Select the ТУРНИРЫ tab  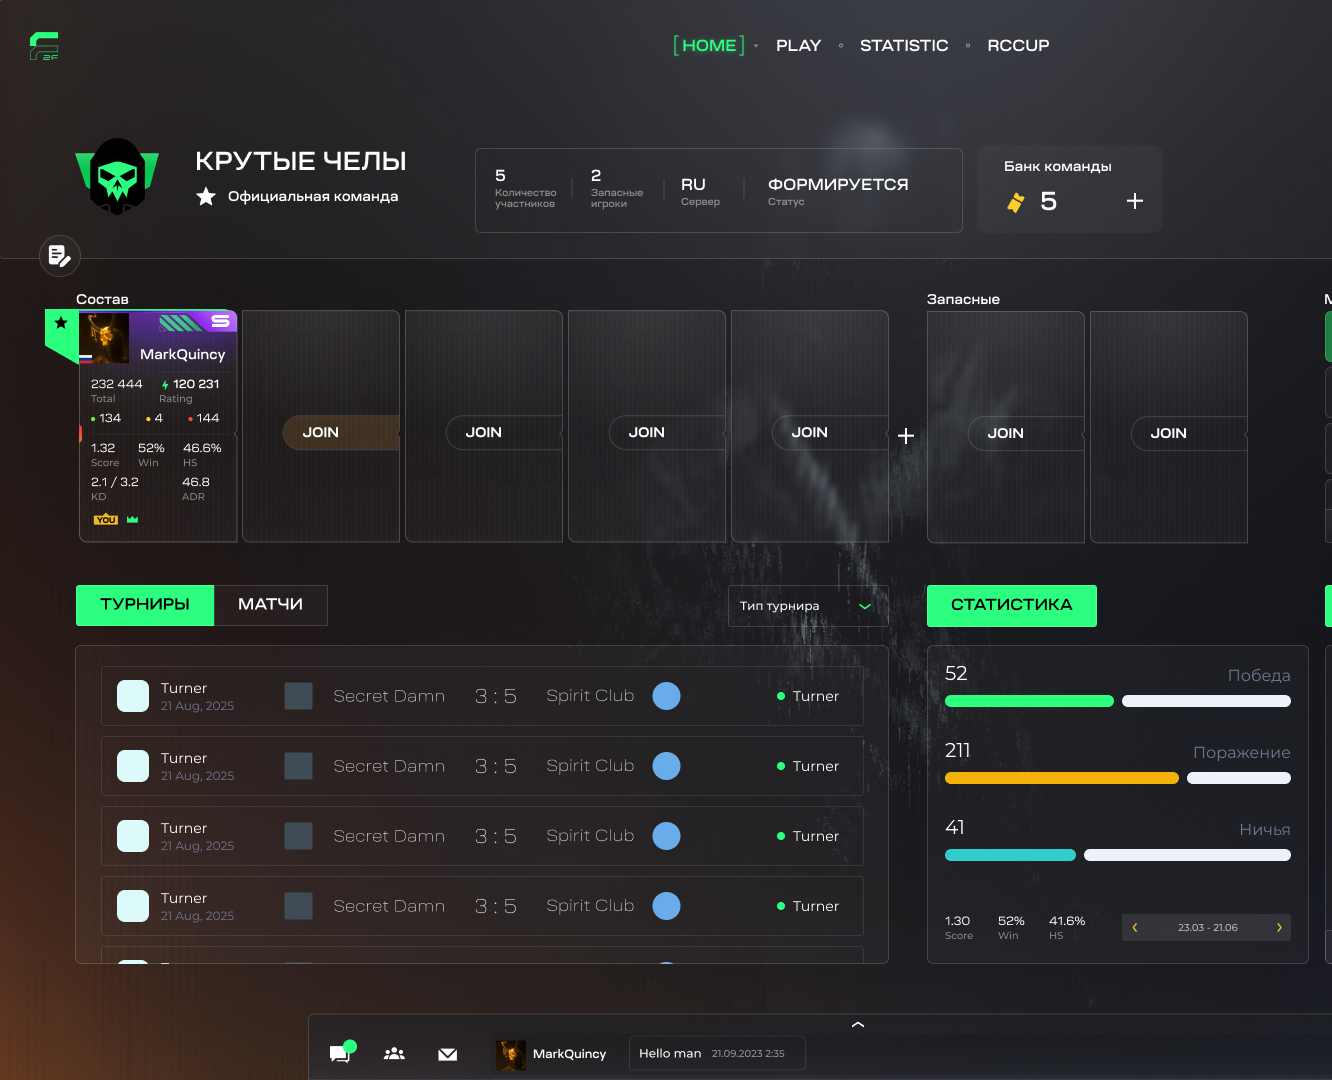click(145, 605)
